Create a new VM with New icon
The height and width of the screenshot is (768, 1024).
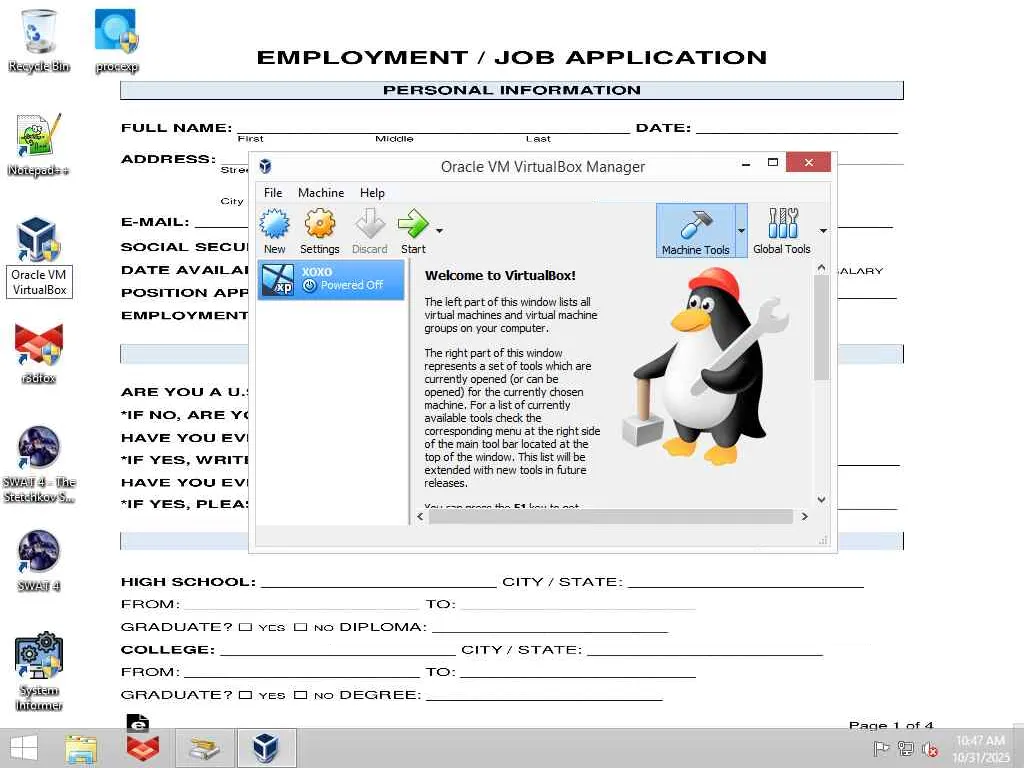[274, 231]
